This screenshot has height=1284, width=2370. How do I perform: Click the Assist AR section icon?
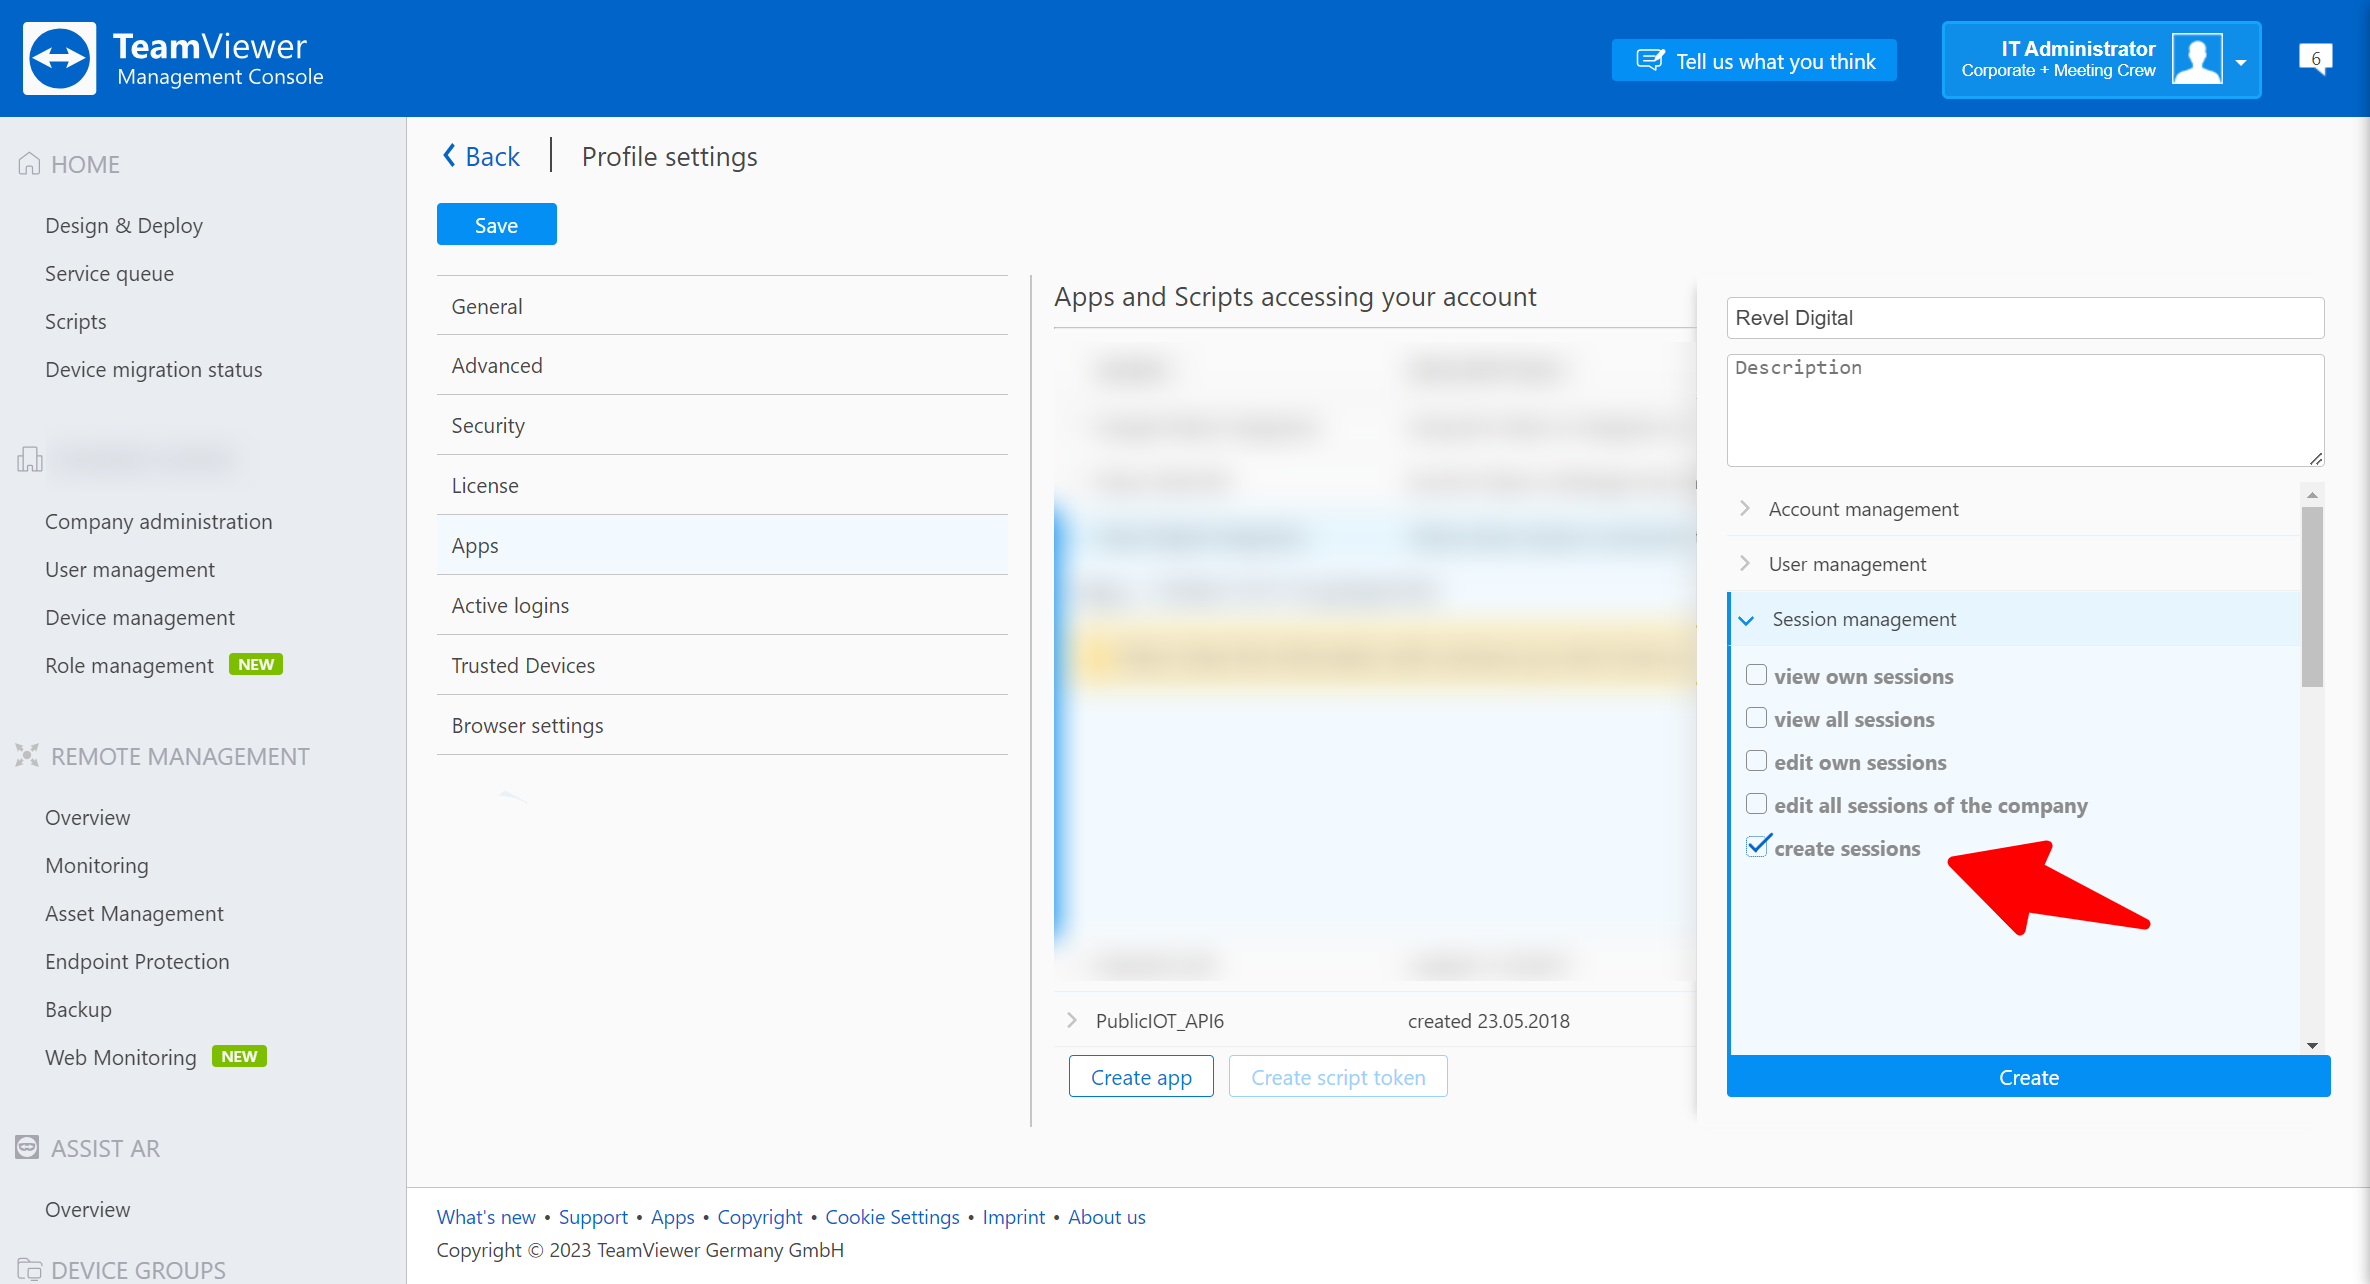point(27,1147)
